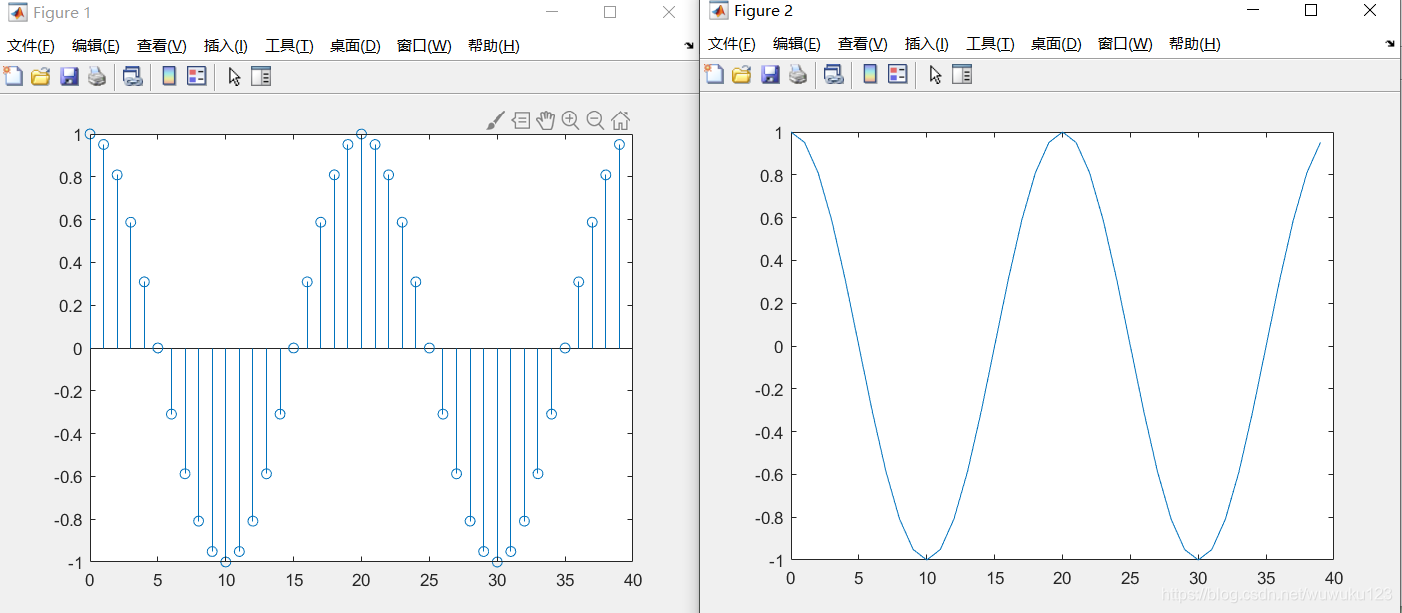The height and width of the screenshot is (613, 1402).
Task: Close the Figure 2 window
Action: tap(1370, 10)
